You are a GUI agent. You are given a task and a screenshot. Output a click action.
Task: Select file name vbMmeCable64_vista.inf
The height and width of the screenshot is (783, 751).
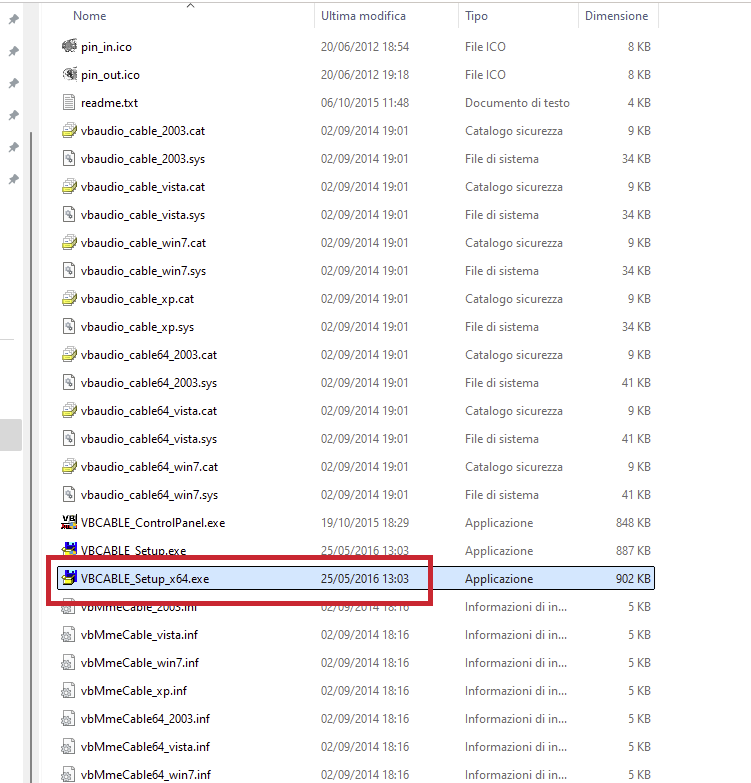(145, 746)
